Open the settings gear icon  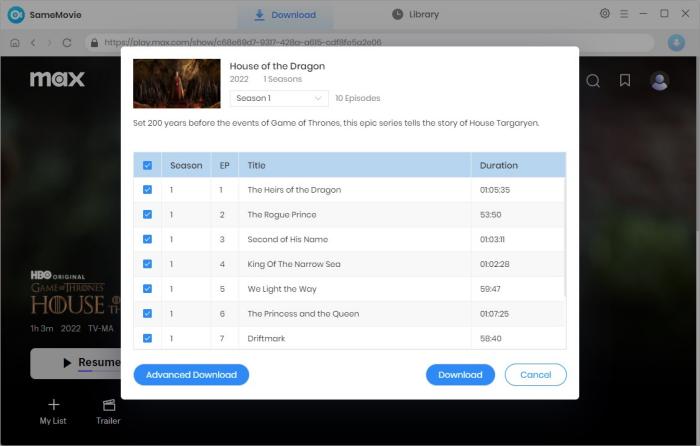click(605, 14)
